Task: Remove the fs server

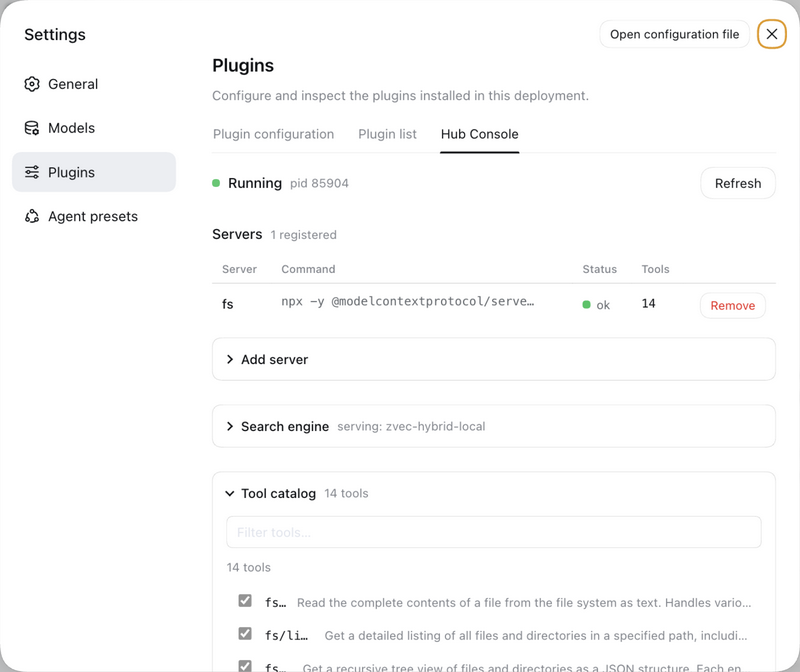Action: click(x=733, y=306)
